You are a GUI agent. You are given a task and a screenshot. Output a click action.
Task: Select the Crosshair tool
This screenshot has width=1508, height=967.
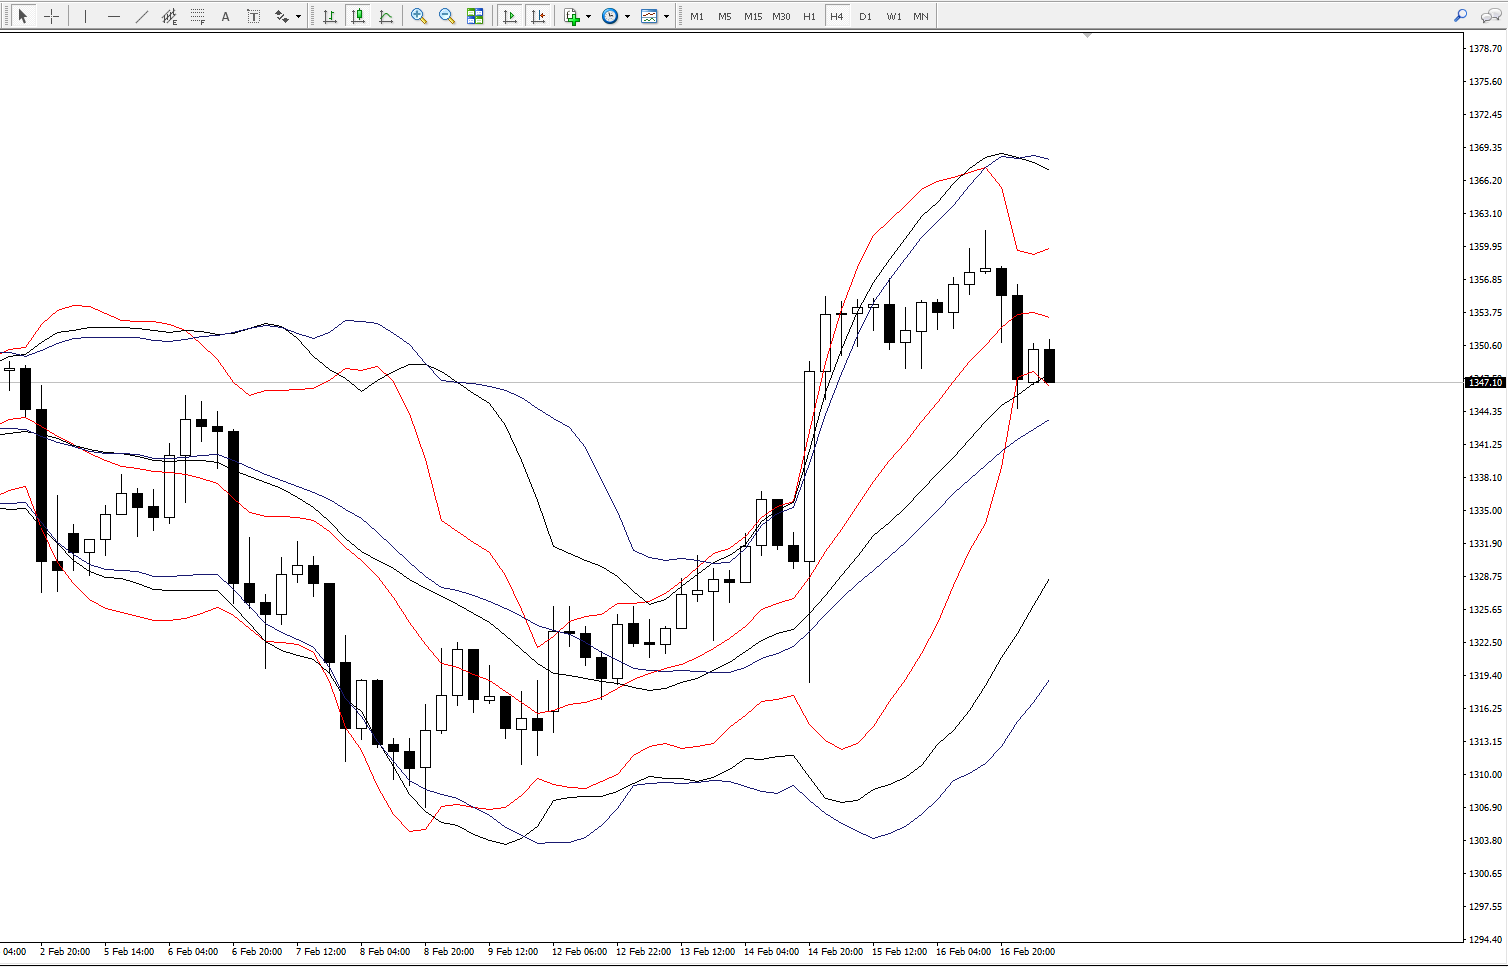51,16
